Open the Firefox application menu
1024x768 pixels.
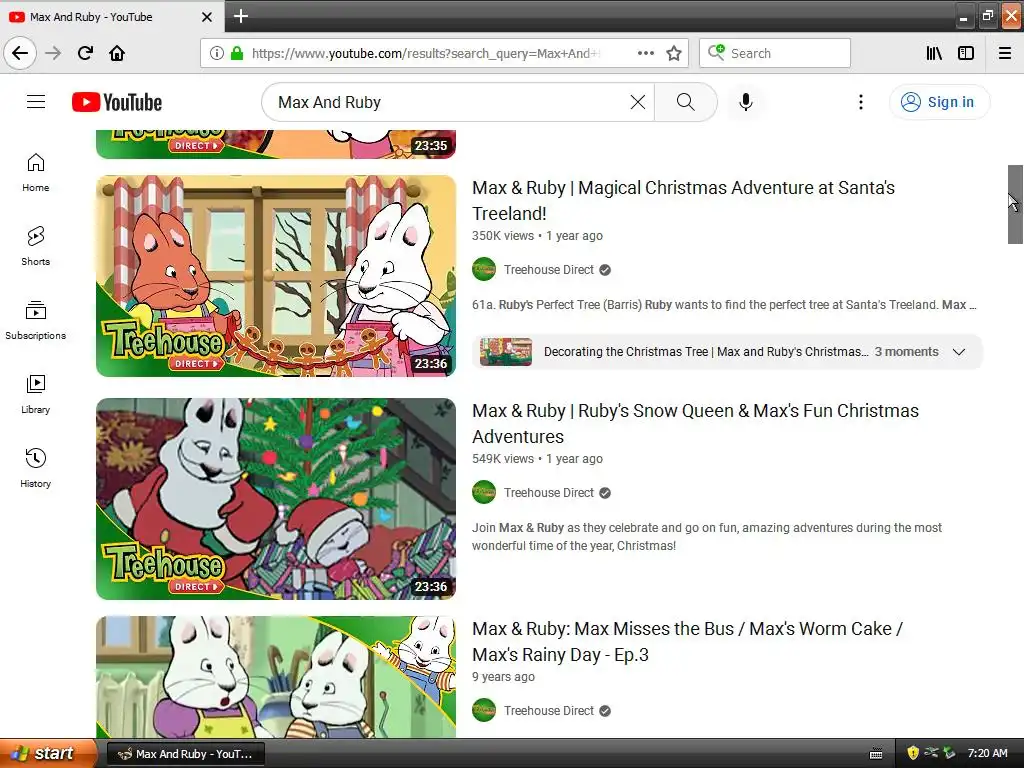pos(1005,53)
